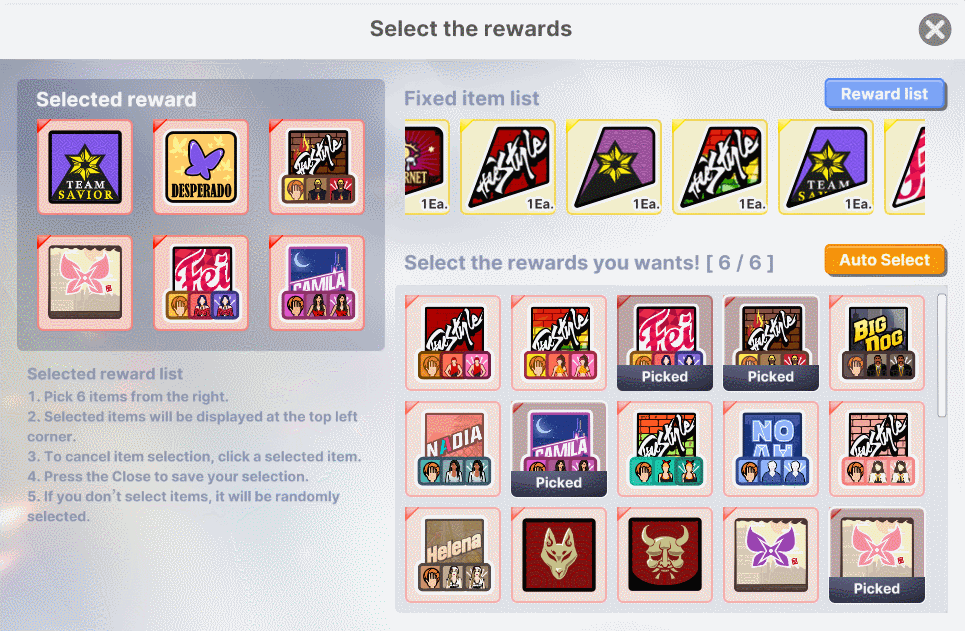
Task: Select the fox mask reward item
Action: click(x=559, y=555)
